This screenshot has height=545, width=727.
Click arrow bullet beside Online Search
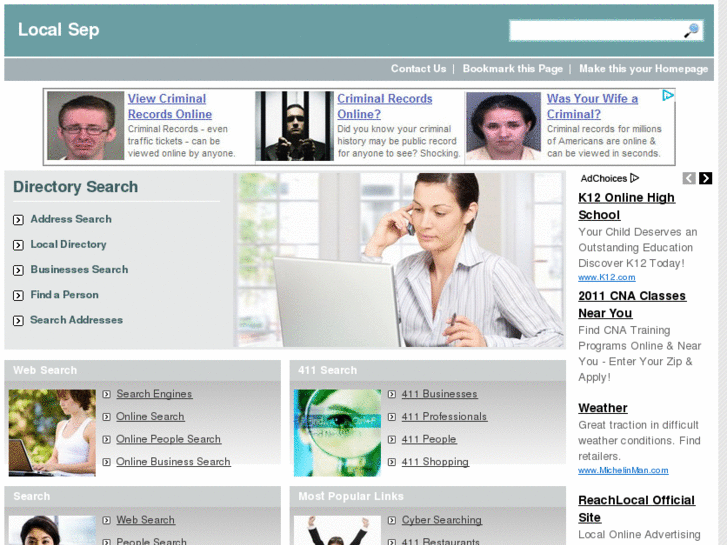coord(107,417)
